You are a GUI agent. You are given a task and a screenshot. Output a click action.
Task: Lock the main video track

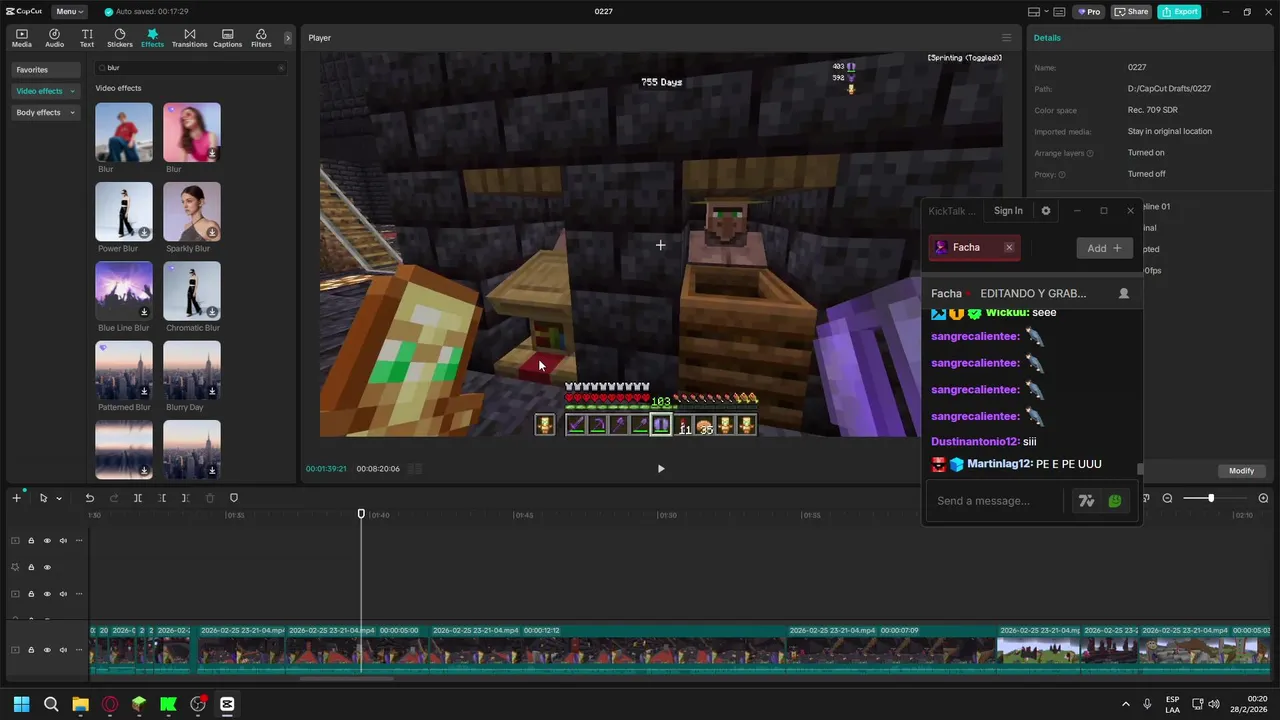31,650
